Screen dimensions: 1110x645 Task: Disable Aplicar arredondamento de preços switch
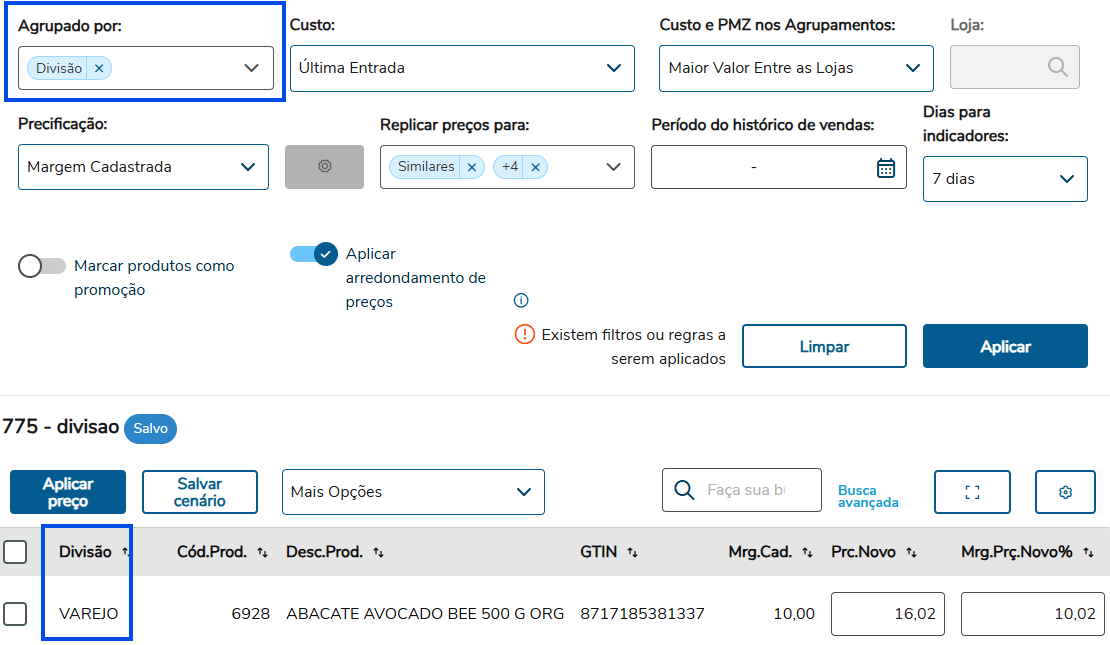[x=314, y=254]
